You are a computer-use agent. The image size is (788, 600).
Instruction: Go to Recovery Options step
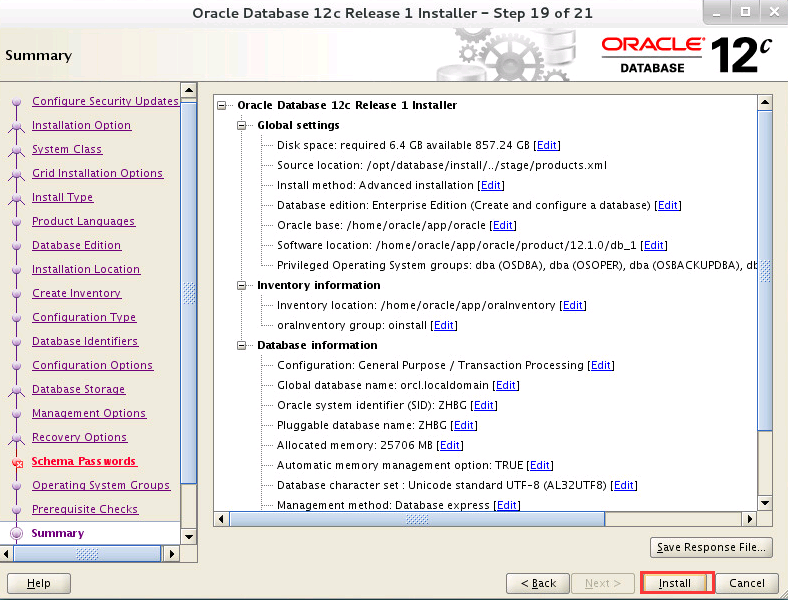pos(79,437)
